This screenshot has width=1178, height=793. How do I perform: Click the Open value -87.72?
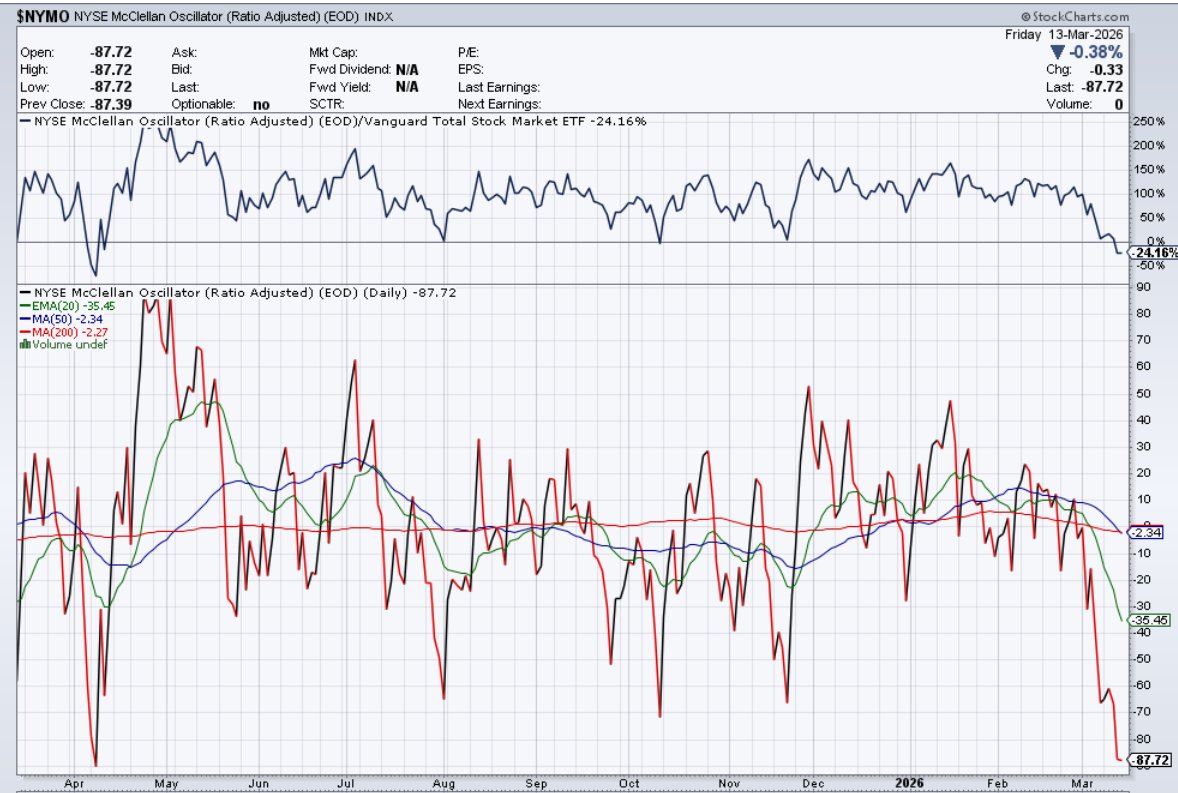pyautogui.click(x=110, y=52)
